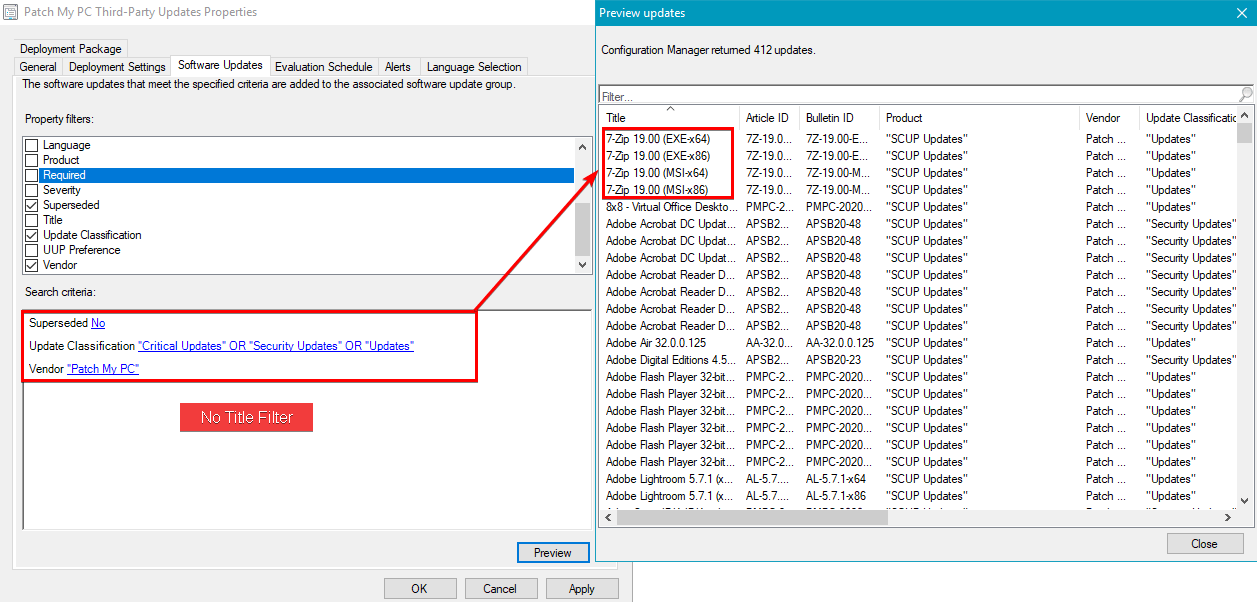The image size is (1257, 602).
Task: Select the 7-Zip 19.00 (MSI-x64) row
Action: (x=918, y=173)
